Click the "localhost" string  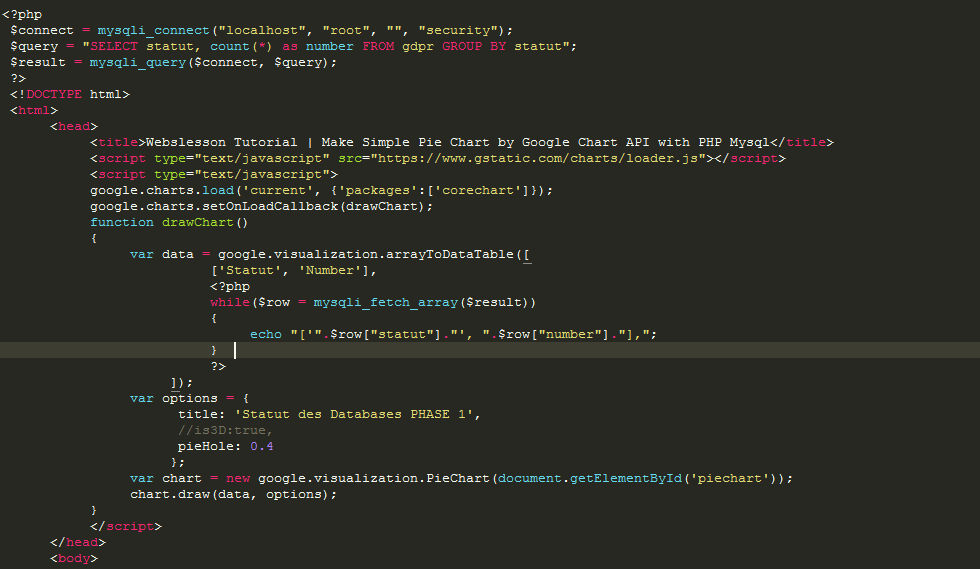click(262, 30)
